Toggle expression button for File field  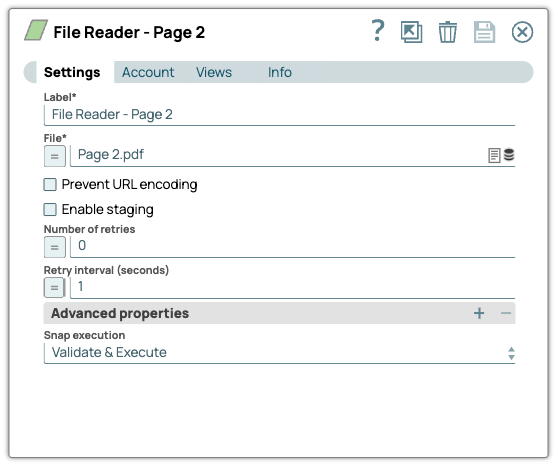(55, 156)
